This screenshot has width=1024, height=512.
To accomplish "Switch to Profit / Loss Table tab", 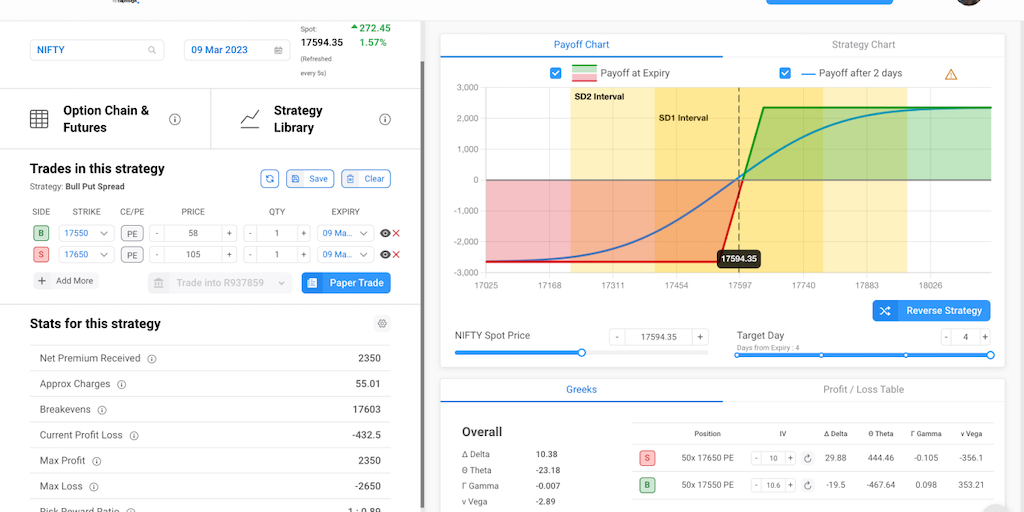I will [863, 390].
